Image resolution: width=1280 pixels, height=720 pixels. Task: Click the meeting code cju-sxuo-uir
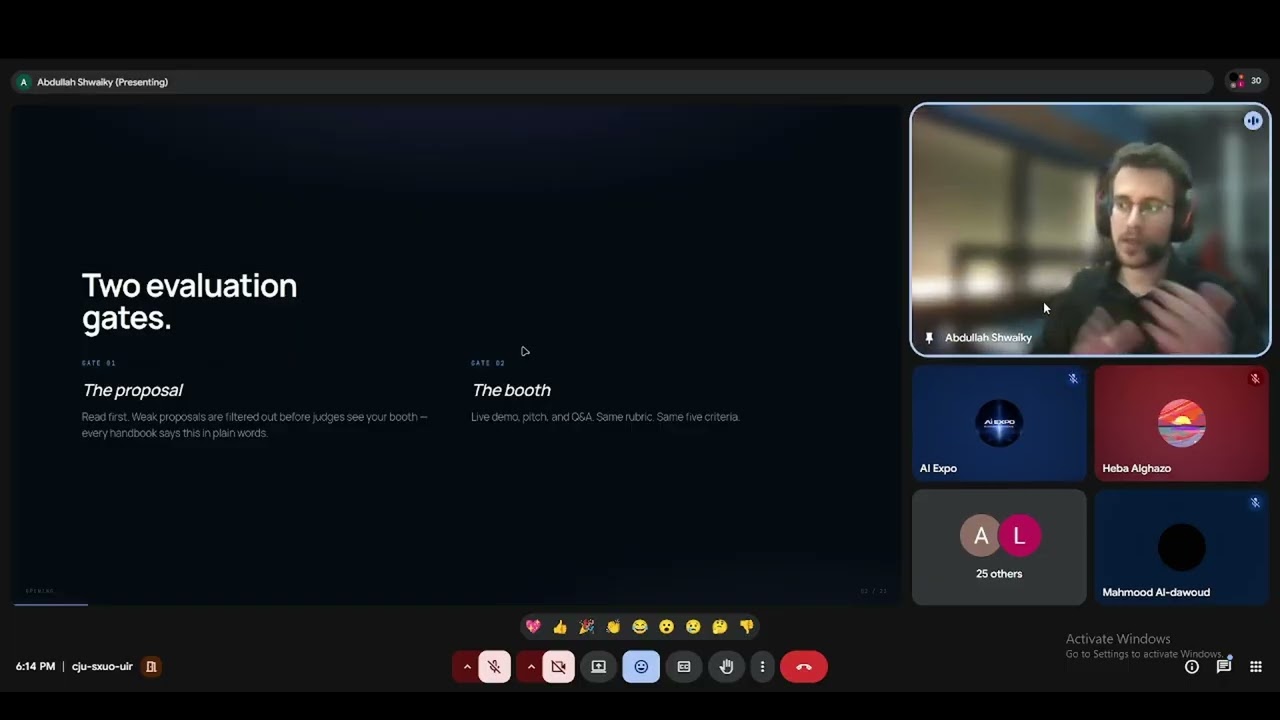pyautogui.click(x=102, y=667)
